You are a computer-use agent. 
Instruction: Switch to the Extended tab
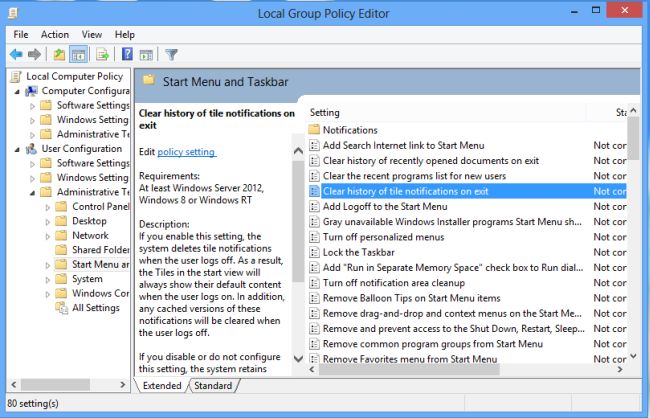point(162,386)
